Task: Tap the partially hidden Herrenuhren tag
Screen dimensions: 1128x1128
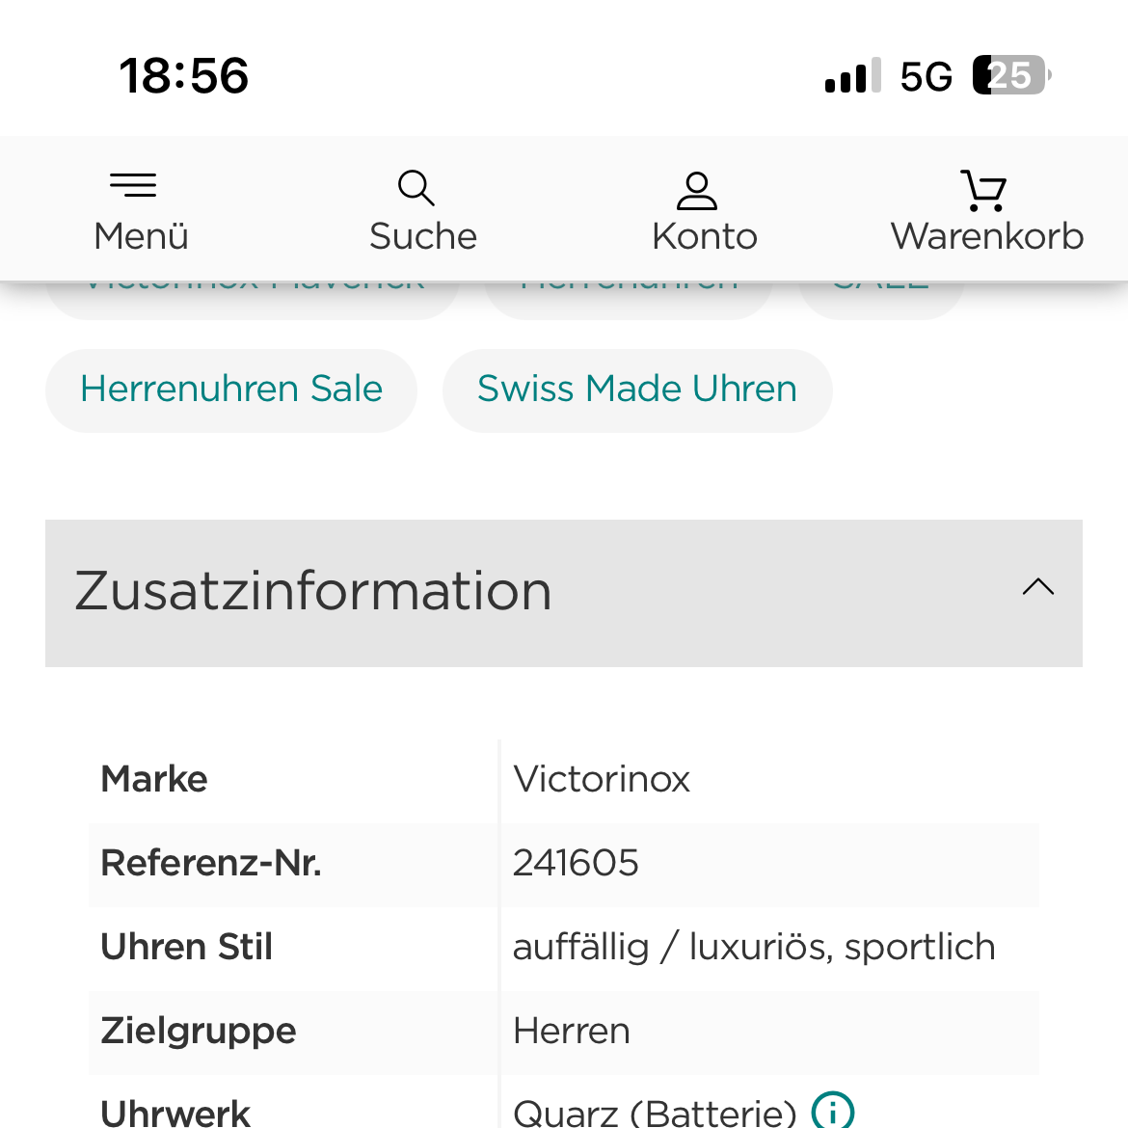Action: coord(628,300)
